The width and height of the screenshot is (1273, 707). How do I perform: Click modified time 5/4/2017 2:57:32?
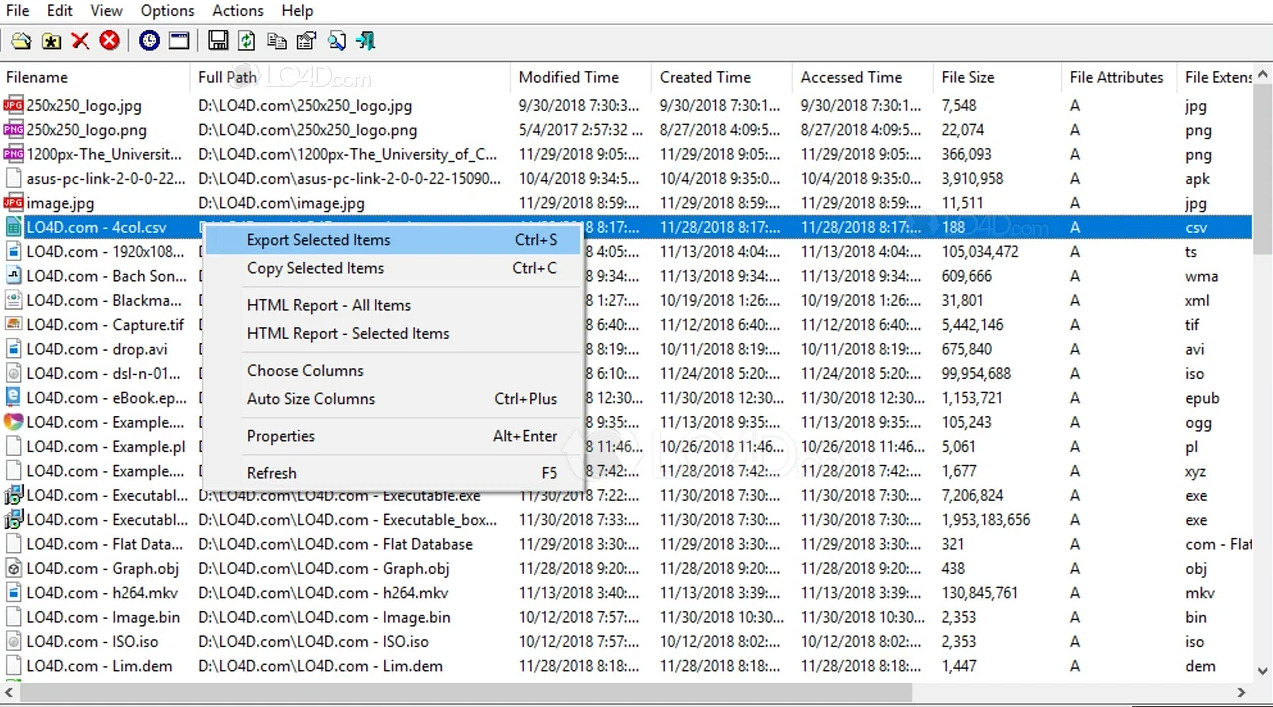pos(580,130)
